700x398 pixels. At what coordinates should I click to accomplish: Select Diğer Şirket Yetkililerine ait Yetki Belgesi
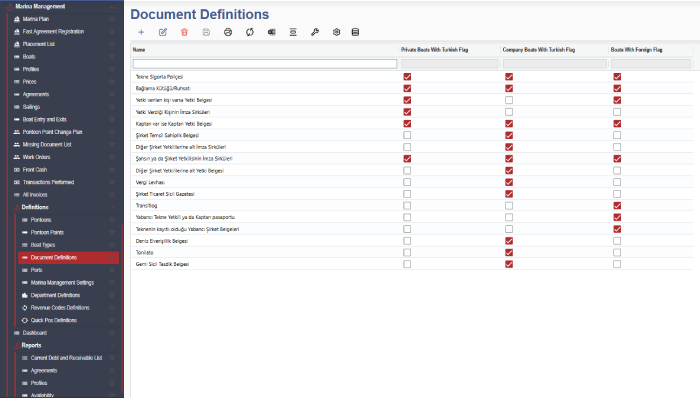[179, 170]
